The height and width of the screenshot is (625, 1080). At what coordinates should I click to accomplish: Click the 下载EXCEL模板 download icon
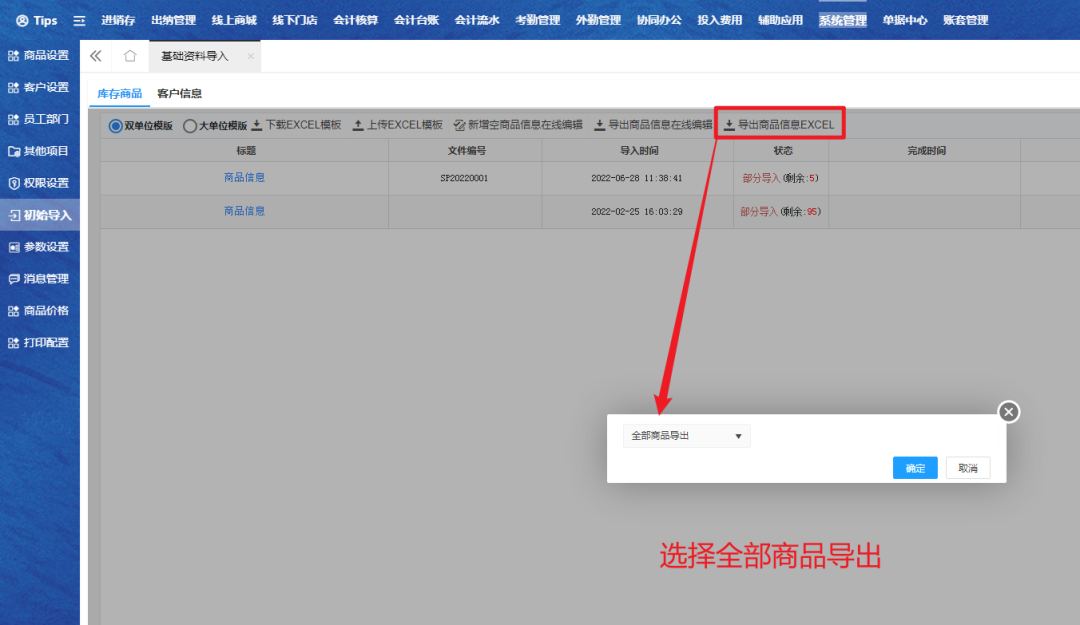[257, 125]
